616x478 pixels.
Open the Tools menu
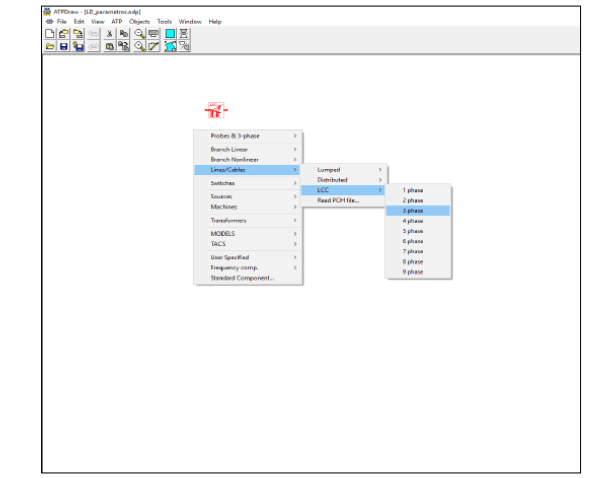coord(166,21)
